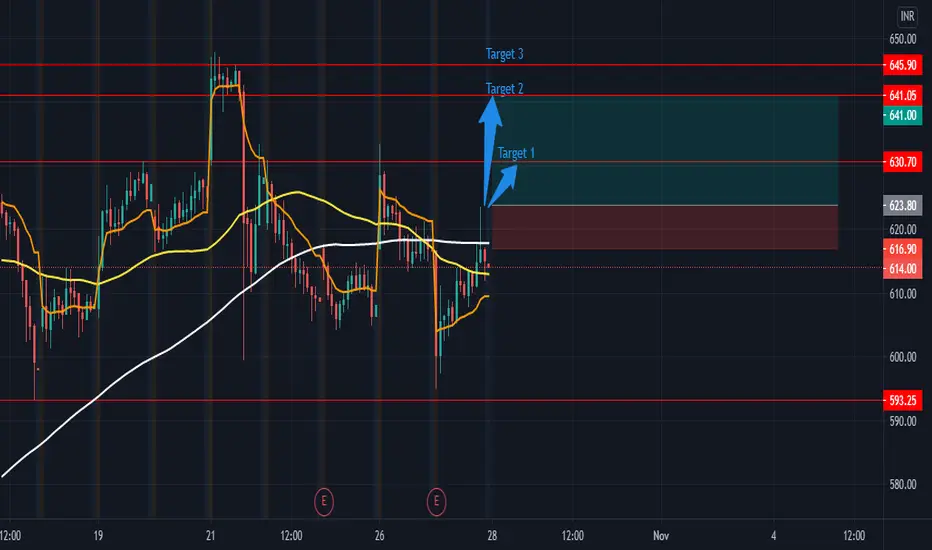
Task: Select the 616.90 stop price label
Action: tap(902, 249)
